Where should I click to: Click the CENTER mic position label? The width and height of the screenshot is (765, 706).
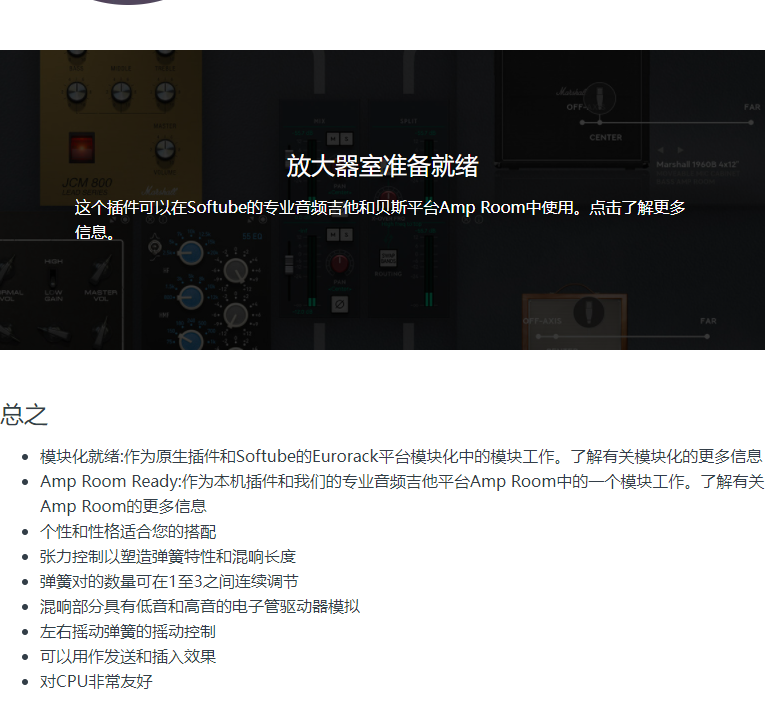coord(605,138)
